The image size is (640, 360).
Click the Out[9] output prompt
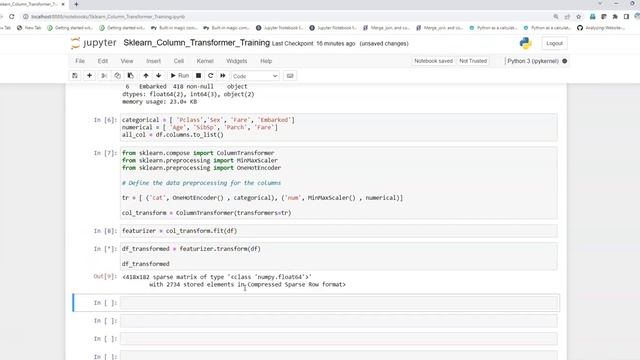point(105,277)
